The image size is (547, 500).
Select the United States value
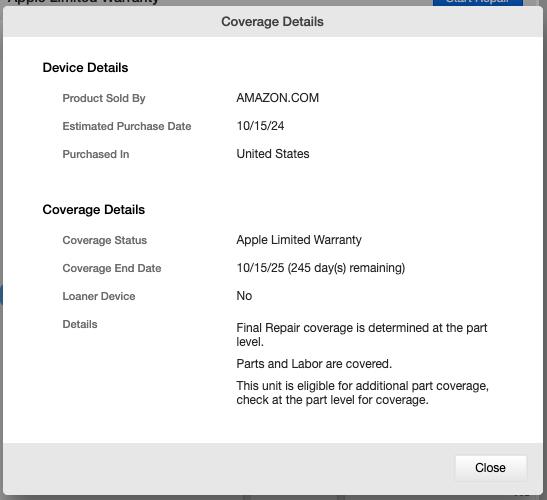(273, 154)
